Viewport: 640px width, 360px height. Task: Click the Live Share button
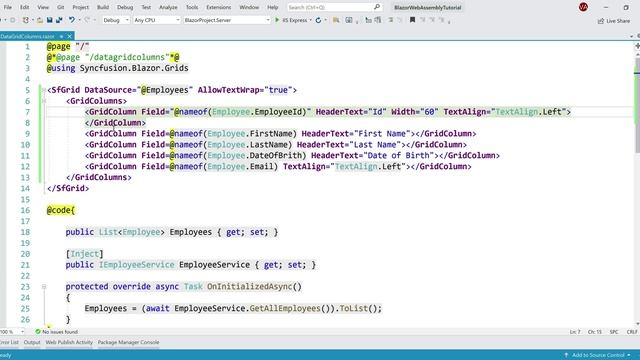click(x=613, y=21)
